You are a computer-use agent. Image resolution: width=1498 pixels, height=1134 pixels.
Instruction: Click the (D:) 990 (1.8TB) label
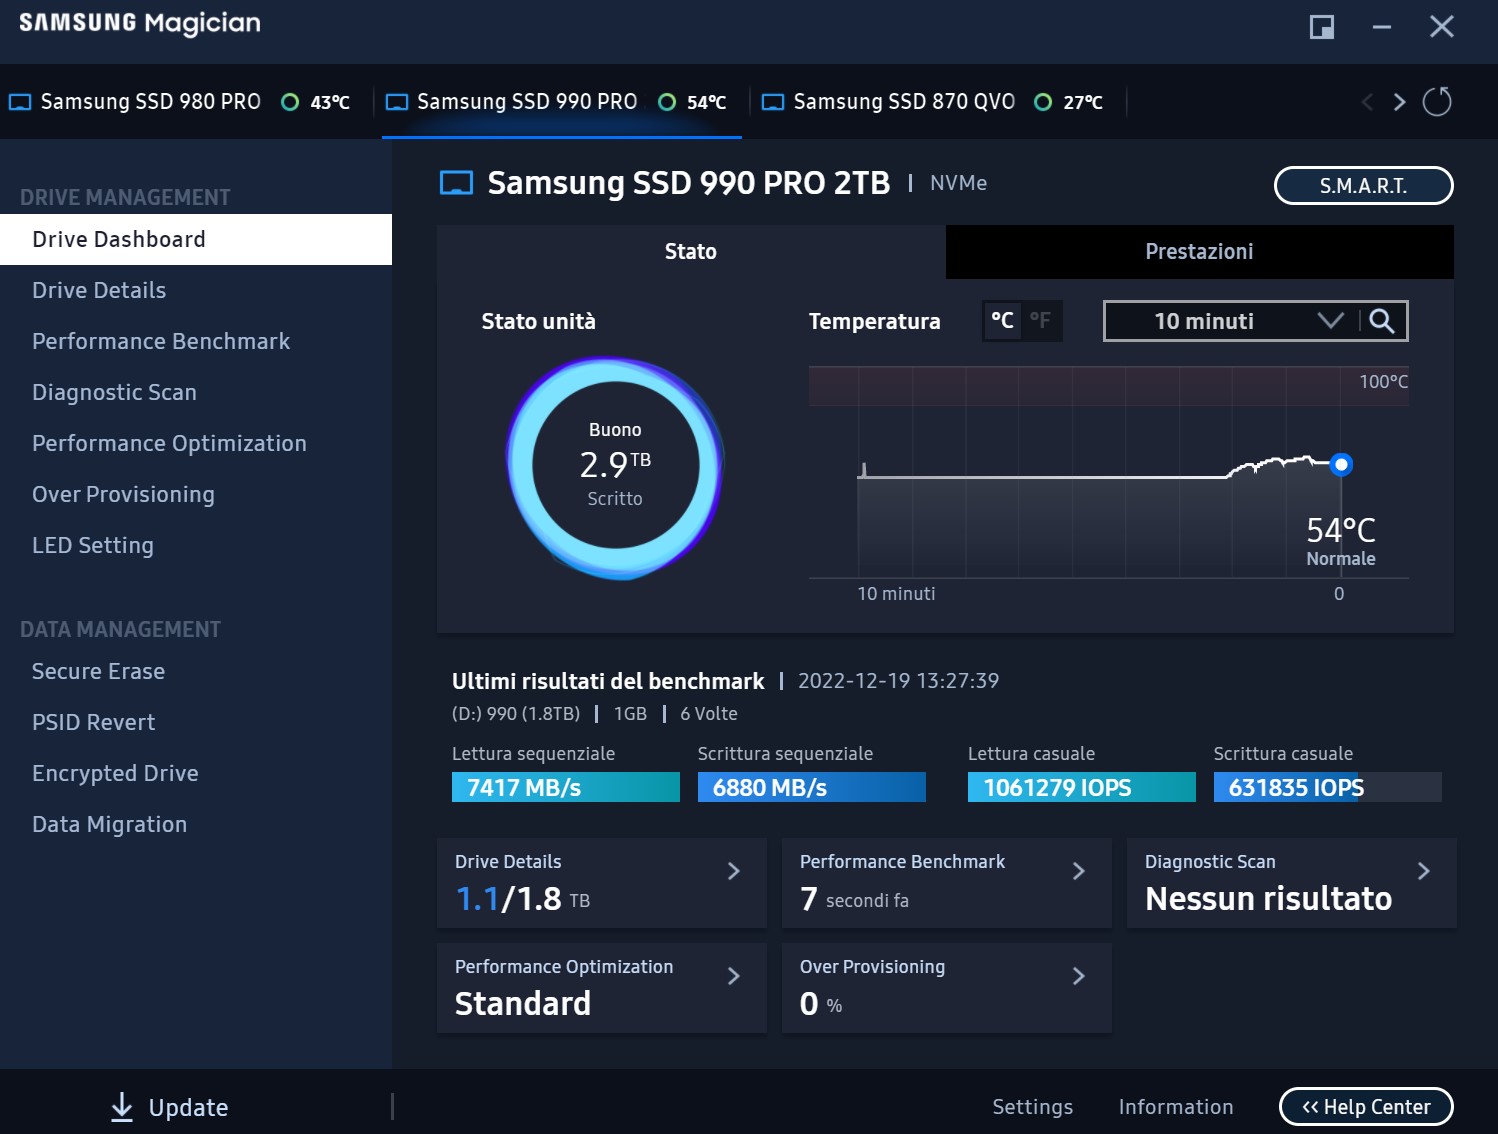click(x=516, y=714)
